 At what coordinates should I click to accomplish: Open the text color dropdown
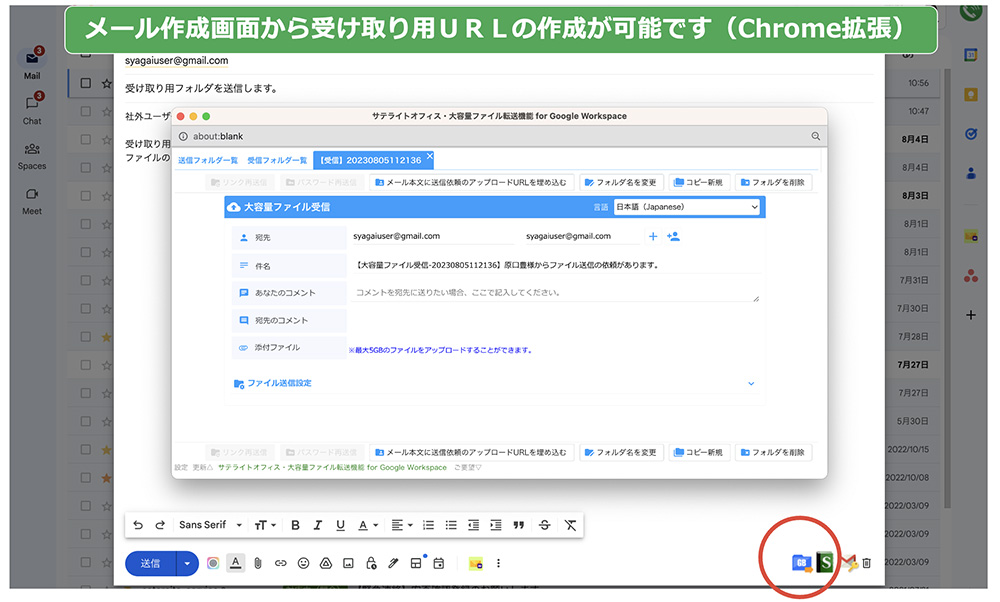[367, 525]
